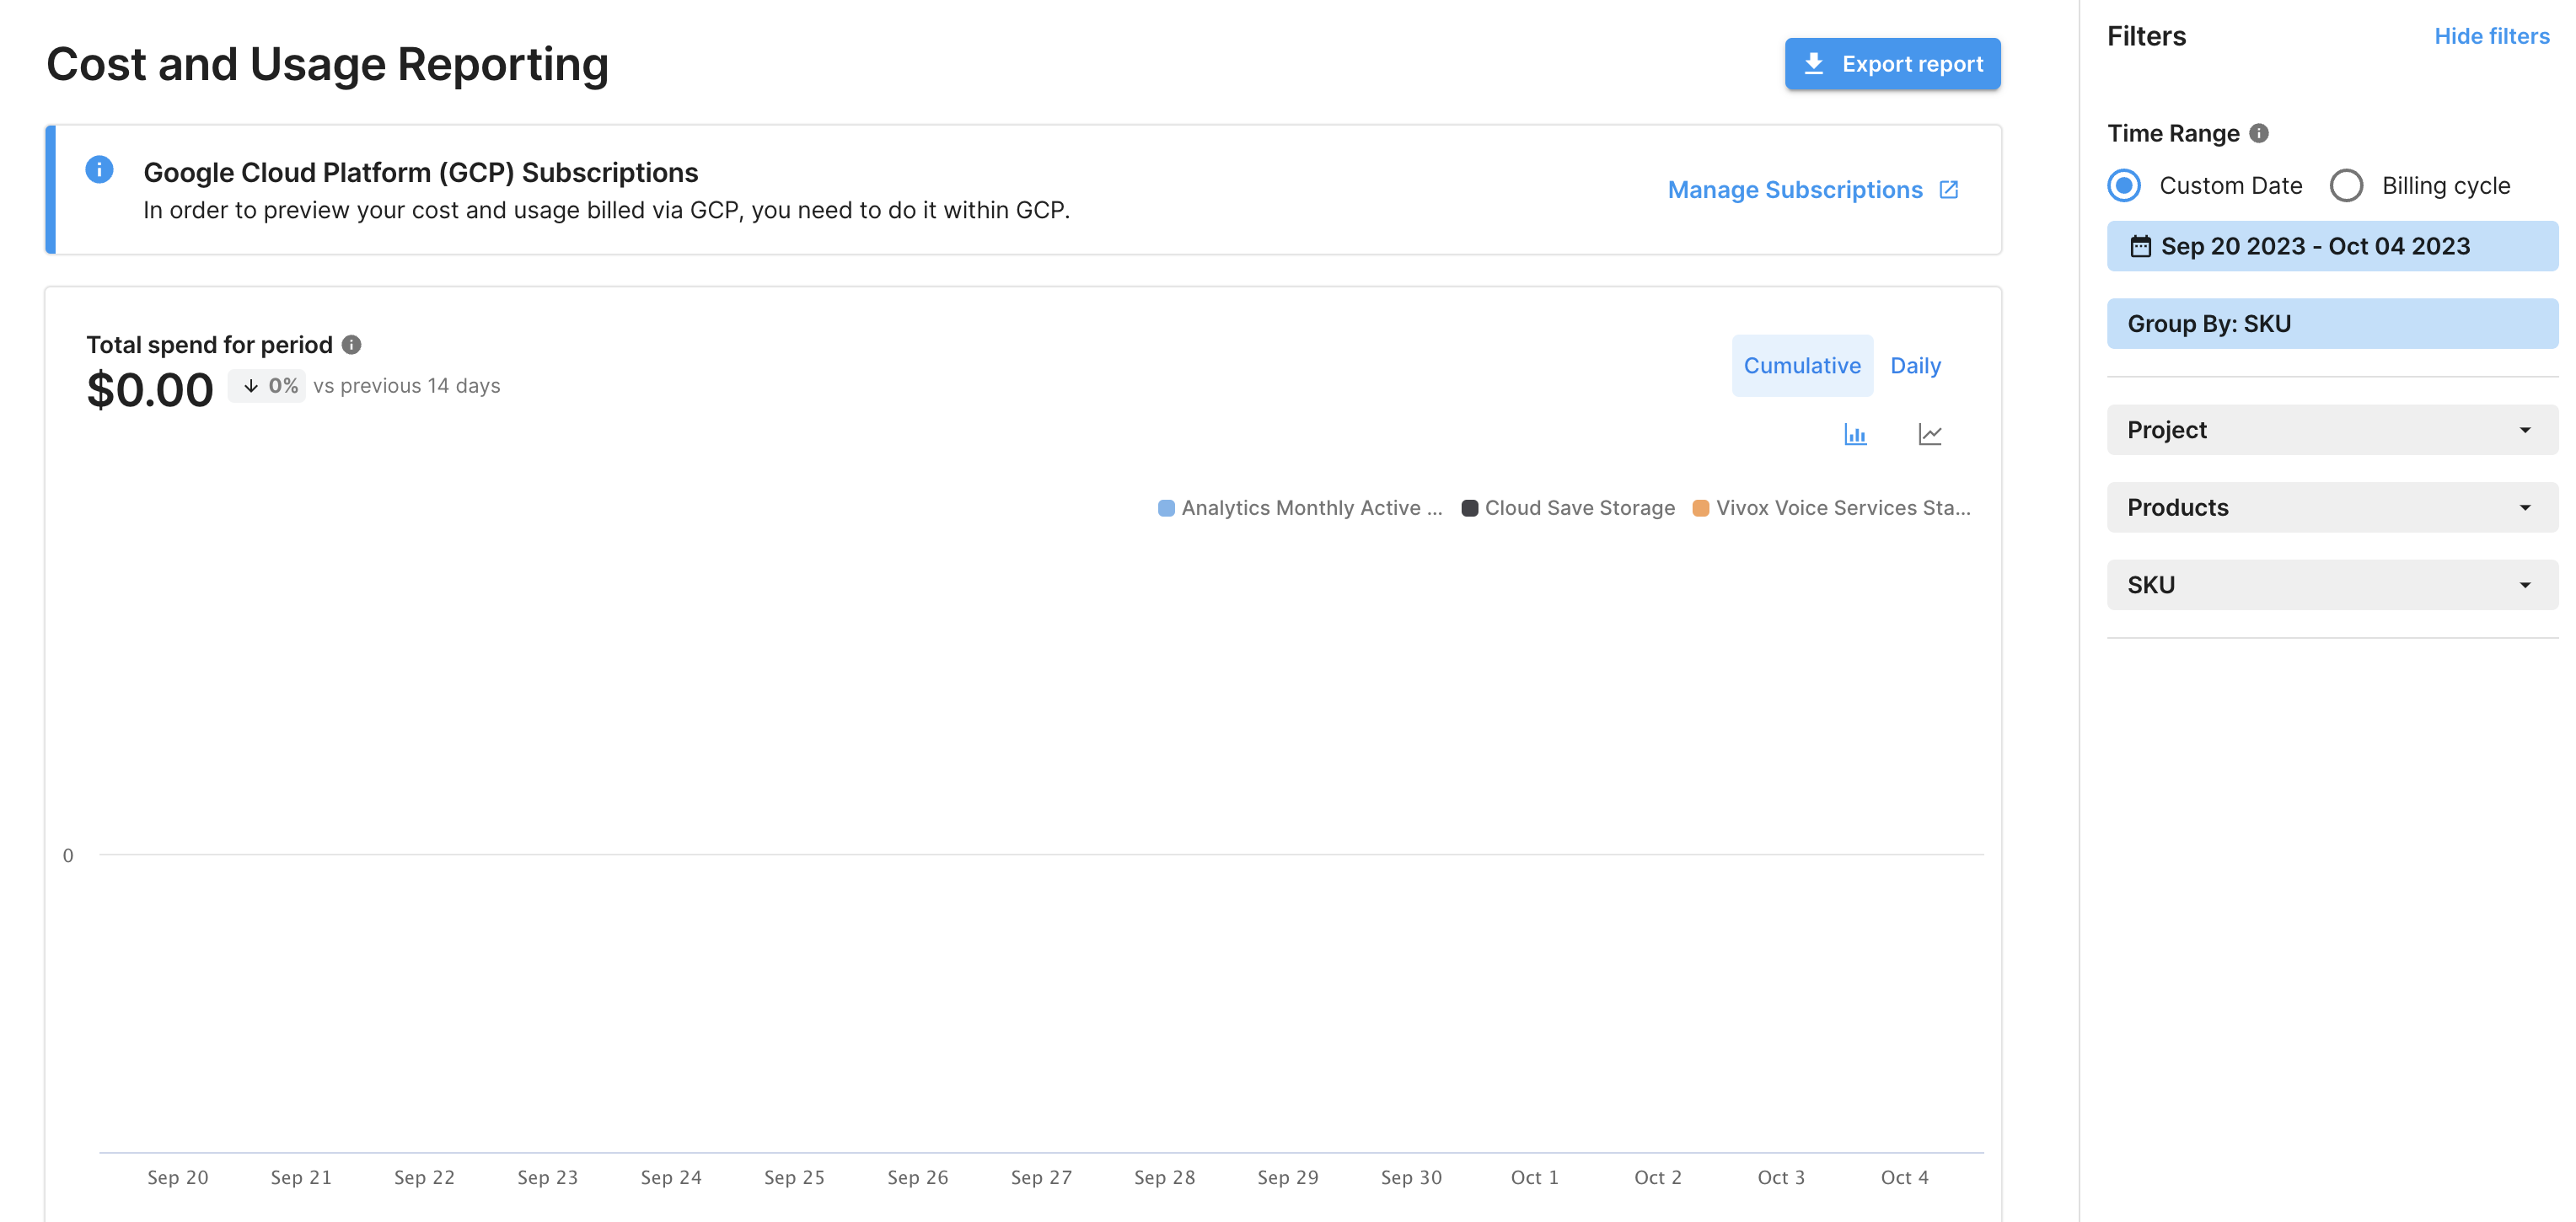Click the GCP Subscriptions banner info icon
The height and width of the screenshot is (1222, 2576).
point(99,169)
